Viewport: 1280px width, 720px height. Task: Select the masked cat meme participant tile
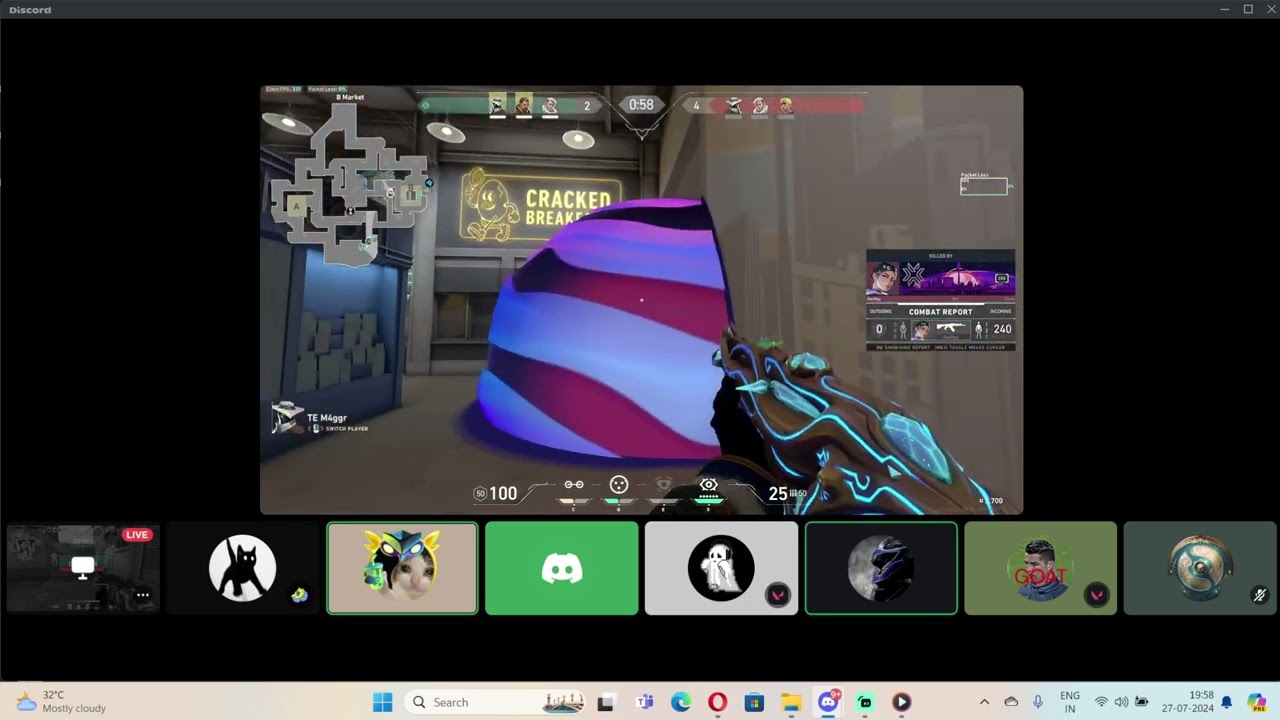[402, 568]
